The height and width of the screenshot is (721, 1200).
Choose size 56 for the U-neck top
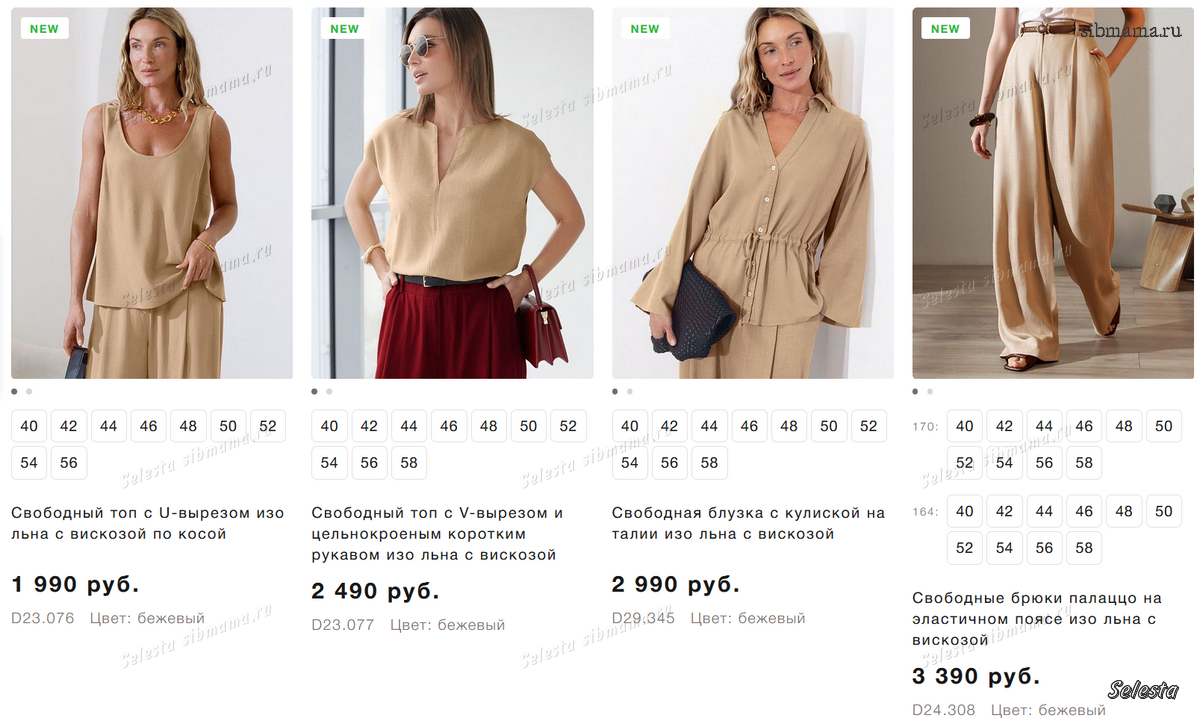click(x=68, y=463)
